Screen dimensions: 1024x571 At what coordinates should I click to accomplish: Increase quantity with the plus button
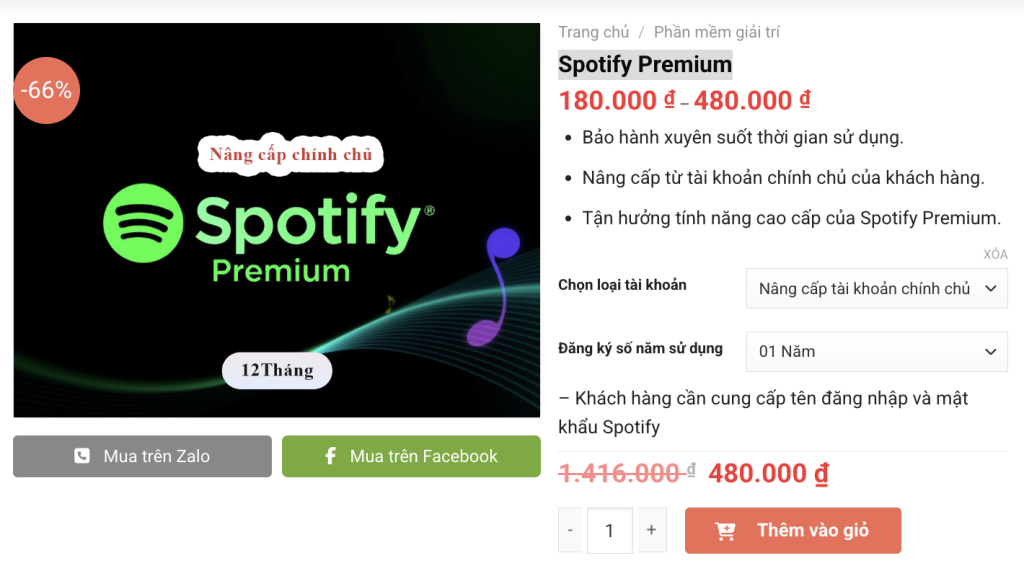point(651,530)
